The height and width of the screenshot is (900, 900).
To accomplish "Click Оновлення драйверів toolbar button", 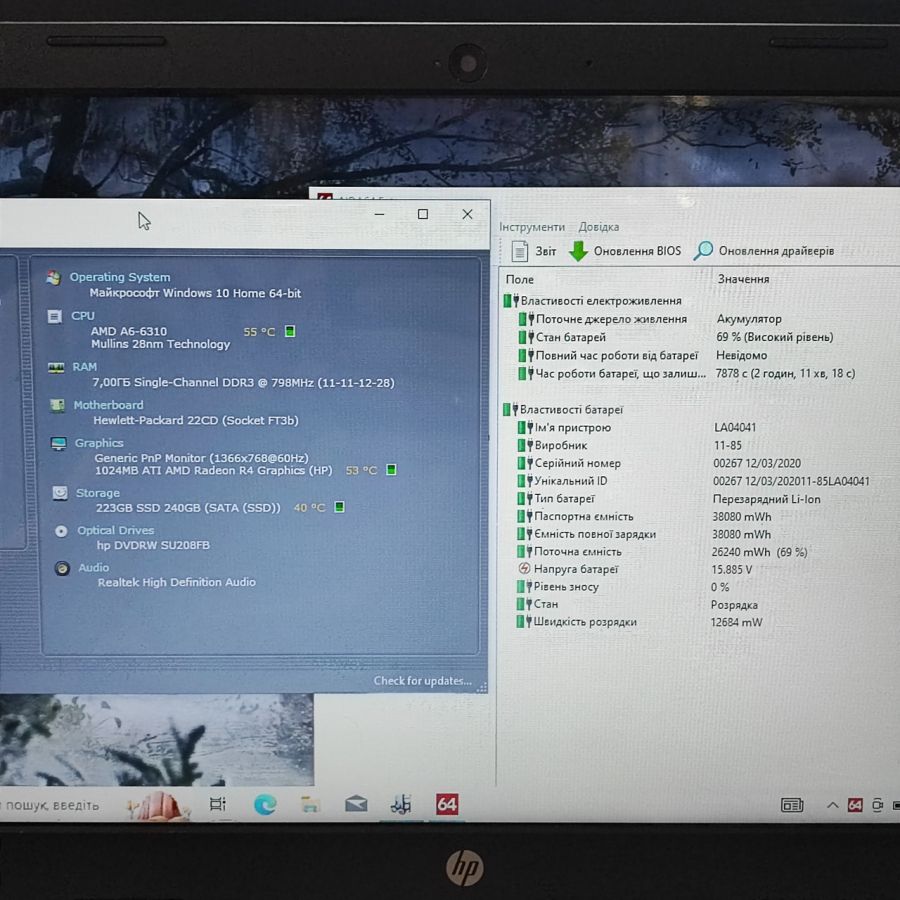I will 764,251.
